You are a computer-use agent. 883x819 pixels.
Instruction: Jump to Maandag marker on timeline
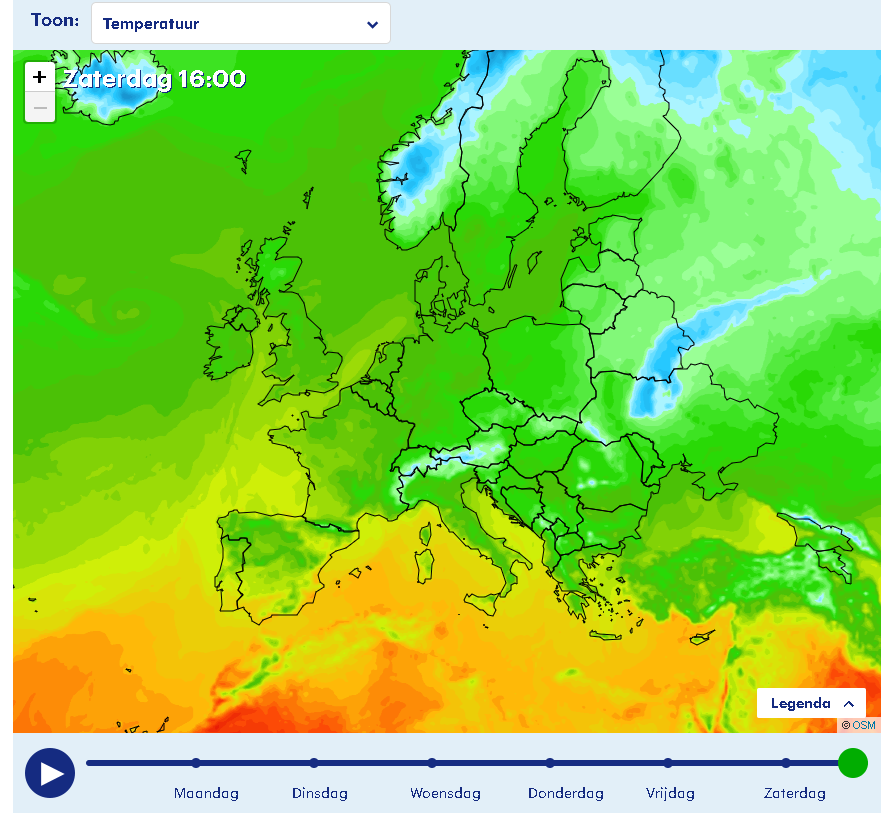(196, 763)
